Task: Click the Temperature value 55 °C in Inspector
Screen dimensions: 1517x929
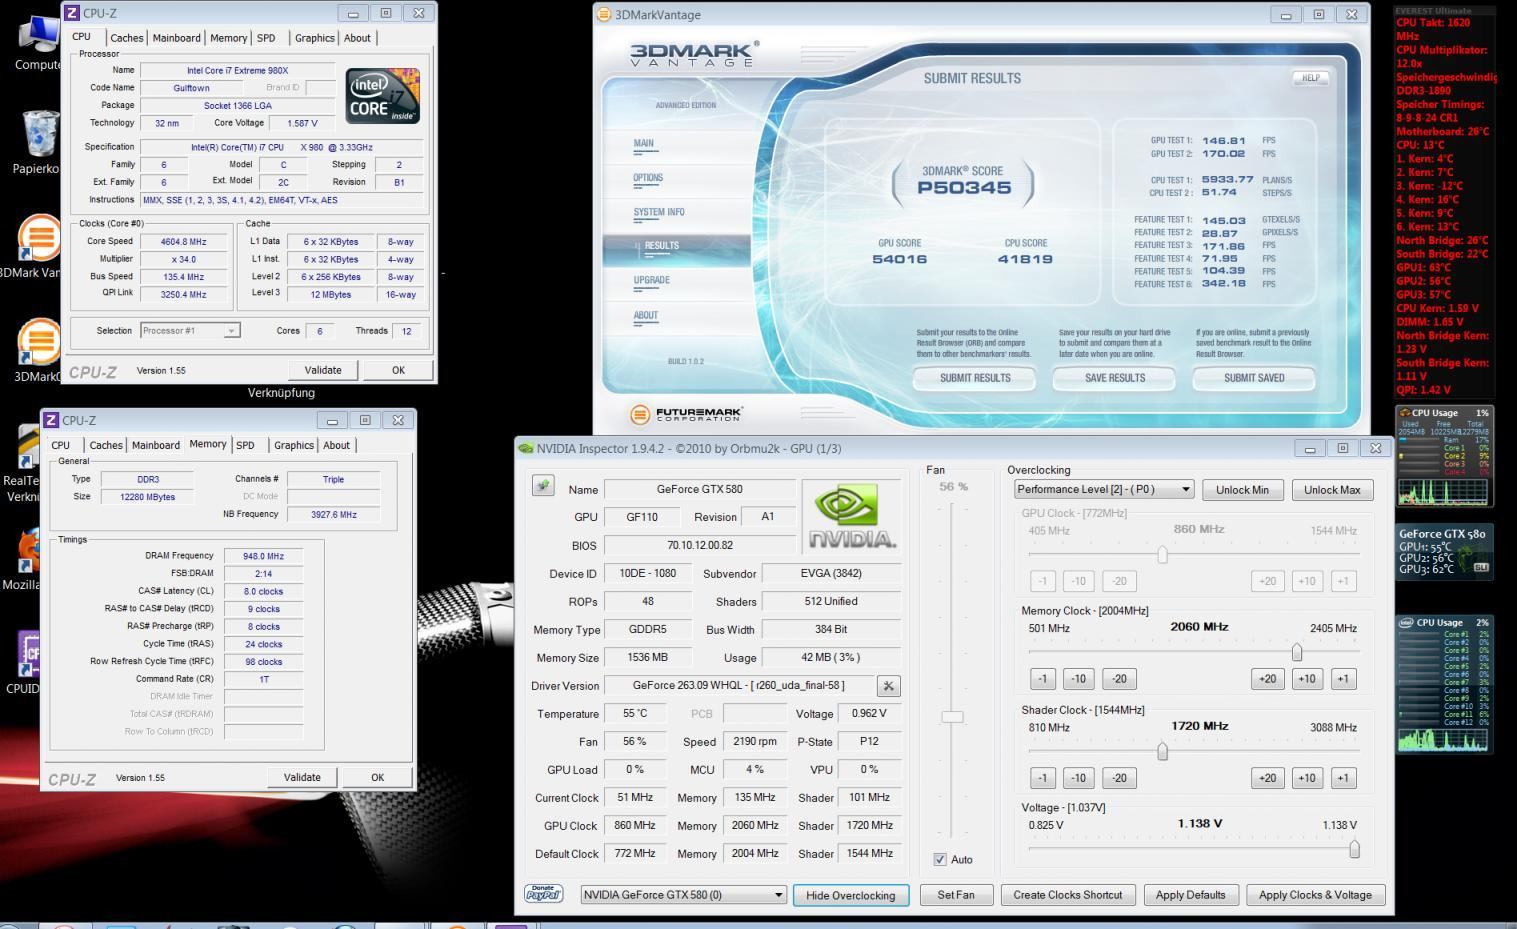Action: tap(635, 714)
